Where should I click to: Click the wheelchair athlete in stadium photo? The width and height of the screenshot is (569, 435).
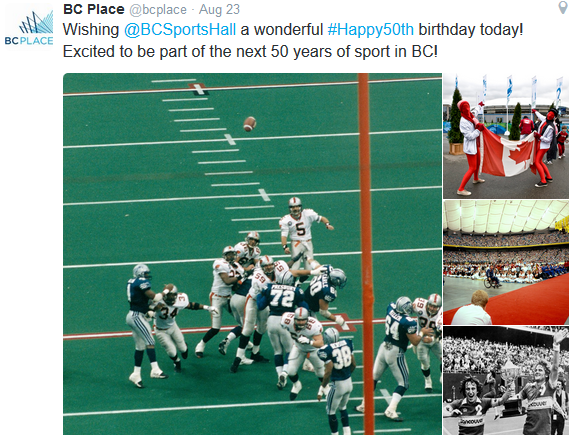pyautogui.click(x=491, y=276)
